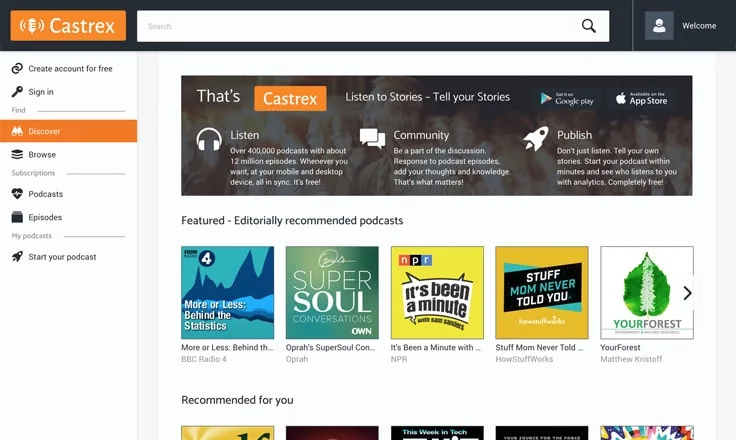Show next featured podcasts with arrow
The width and height of the screenshot is (736, 440).
[687, 293]
